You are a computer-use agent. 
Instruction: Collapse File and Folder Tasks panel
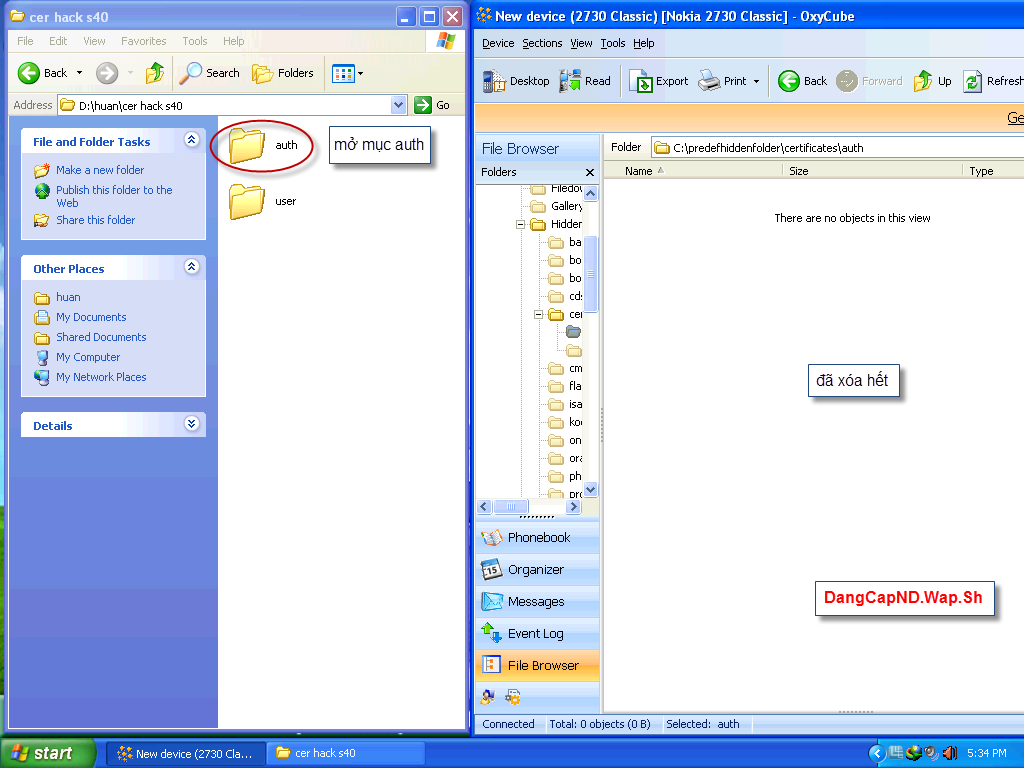tap(191, 140)
